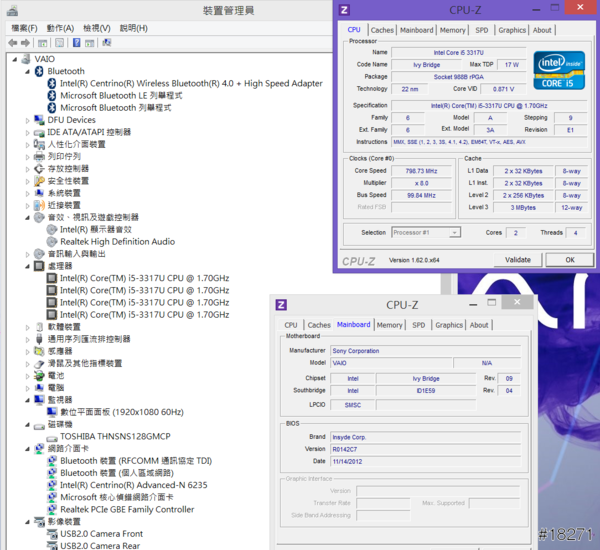Select the TOSHIBA THNSNS128GMCP disk drive
This screenshot has height=550, width=600.
tap(114, 436)
